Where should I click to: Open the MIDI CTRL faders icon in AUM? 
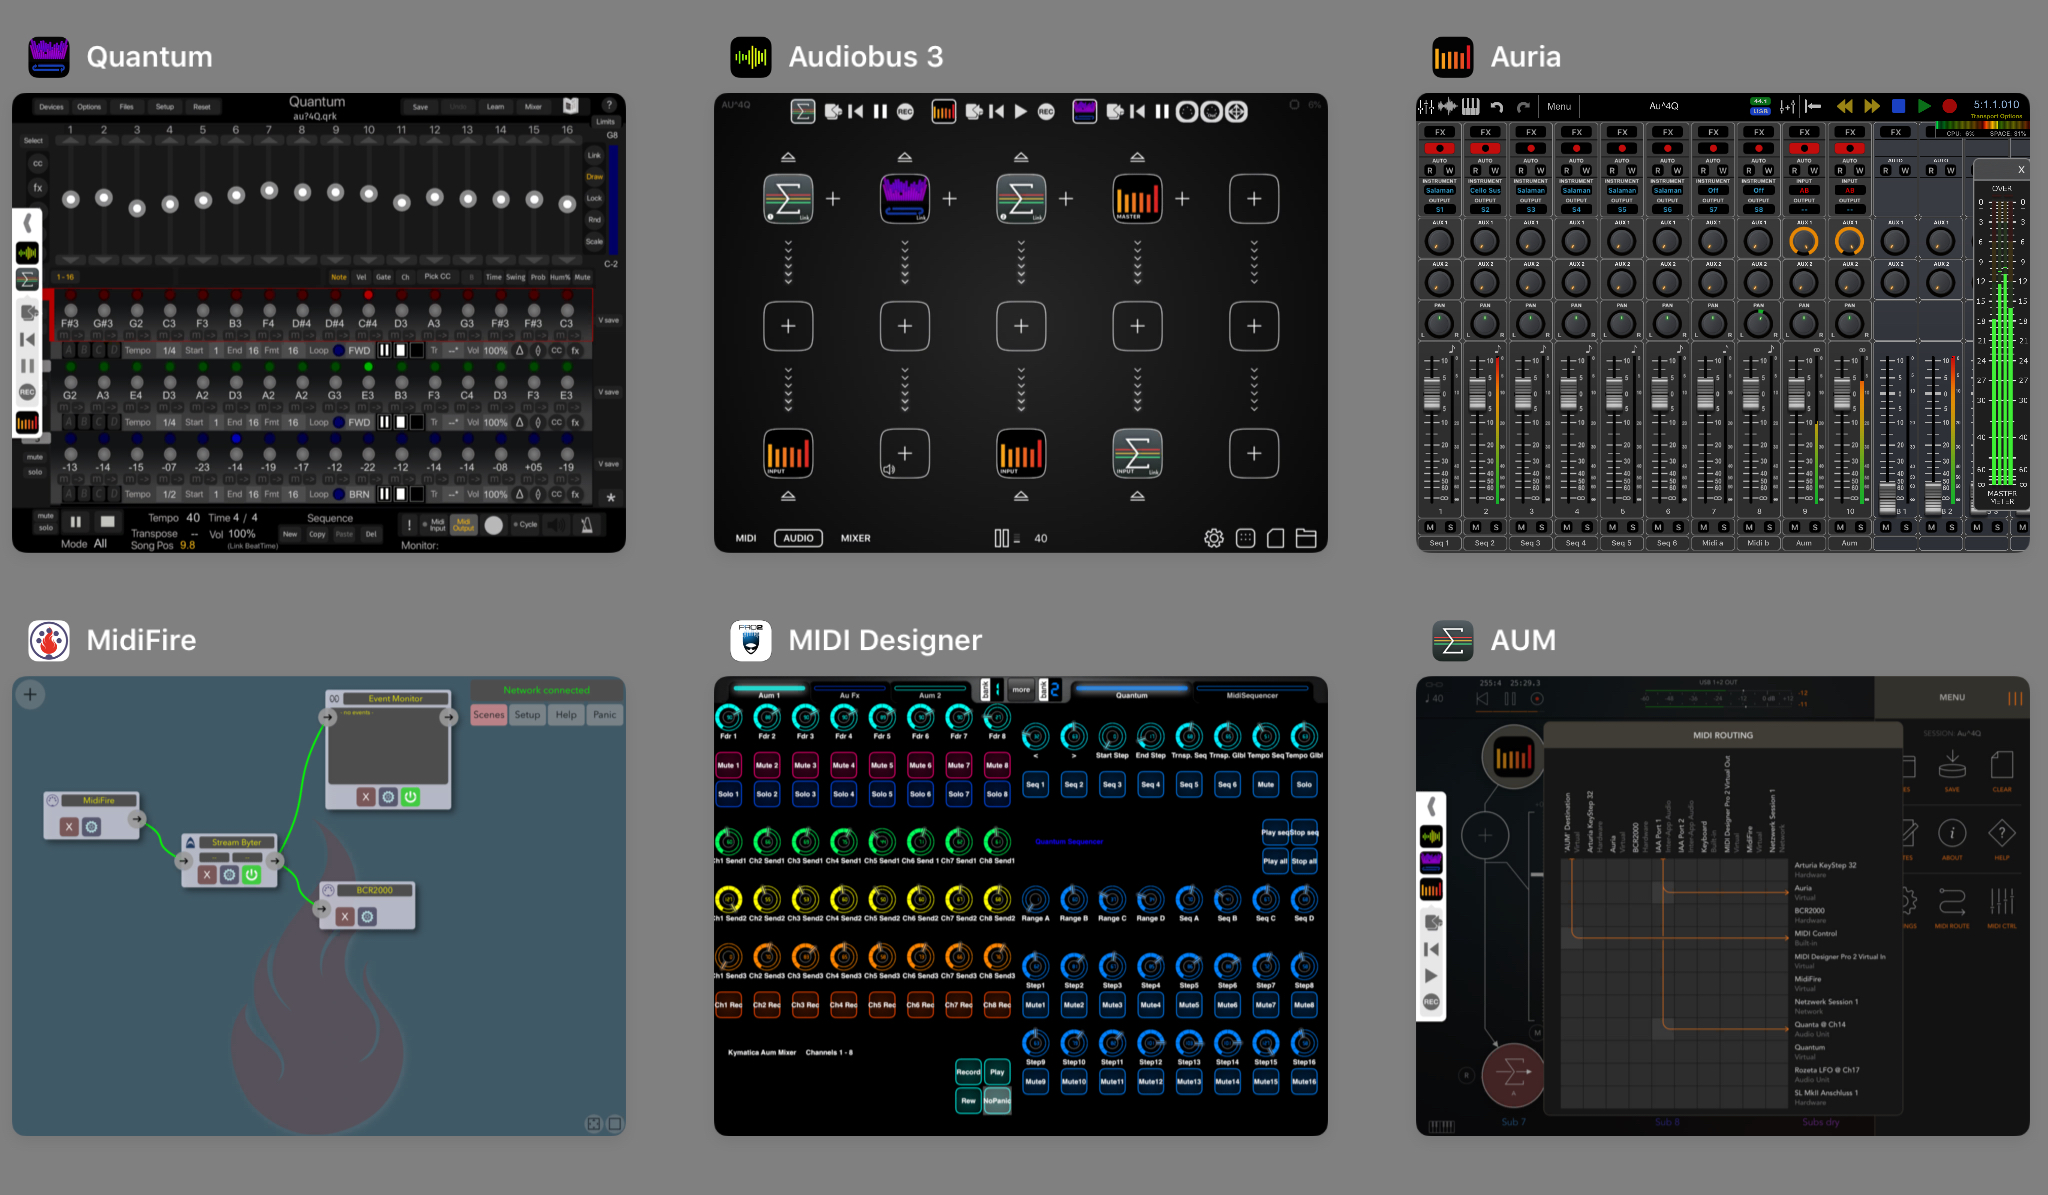(2002, 902)
